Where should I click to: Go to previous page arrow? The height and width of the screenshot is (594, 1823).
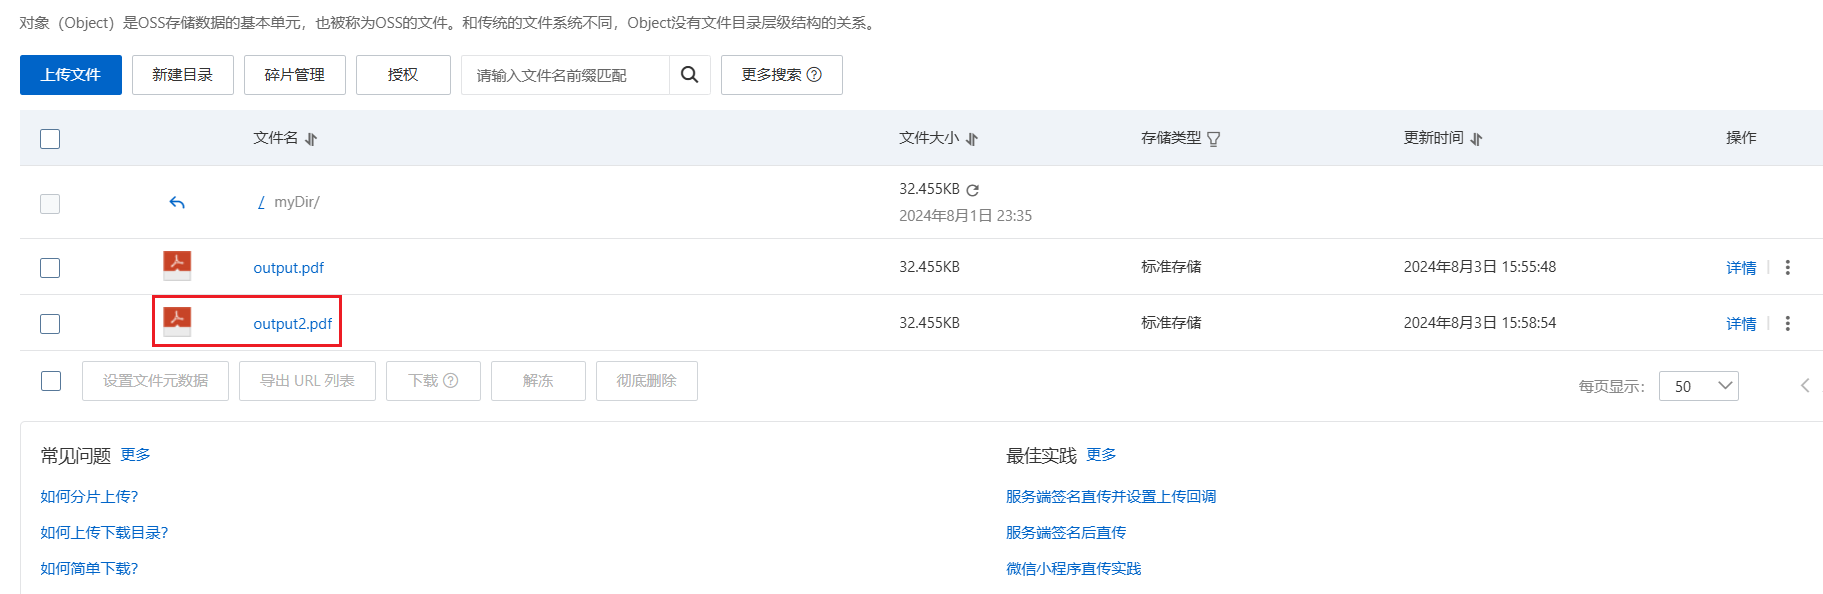click(x=1805, y=385)
